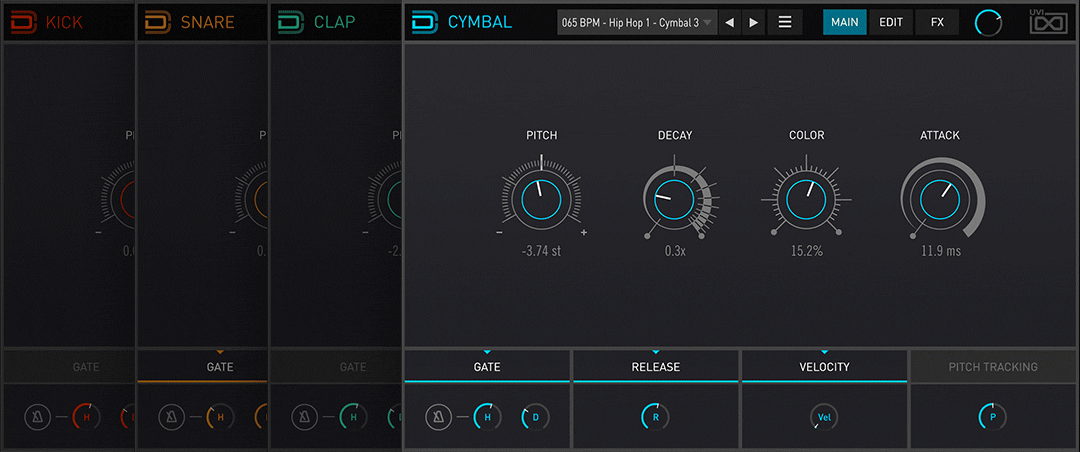Click the Clap panel logo icon
The height and width of the screenshot is (452, 1080).
291,22
